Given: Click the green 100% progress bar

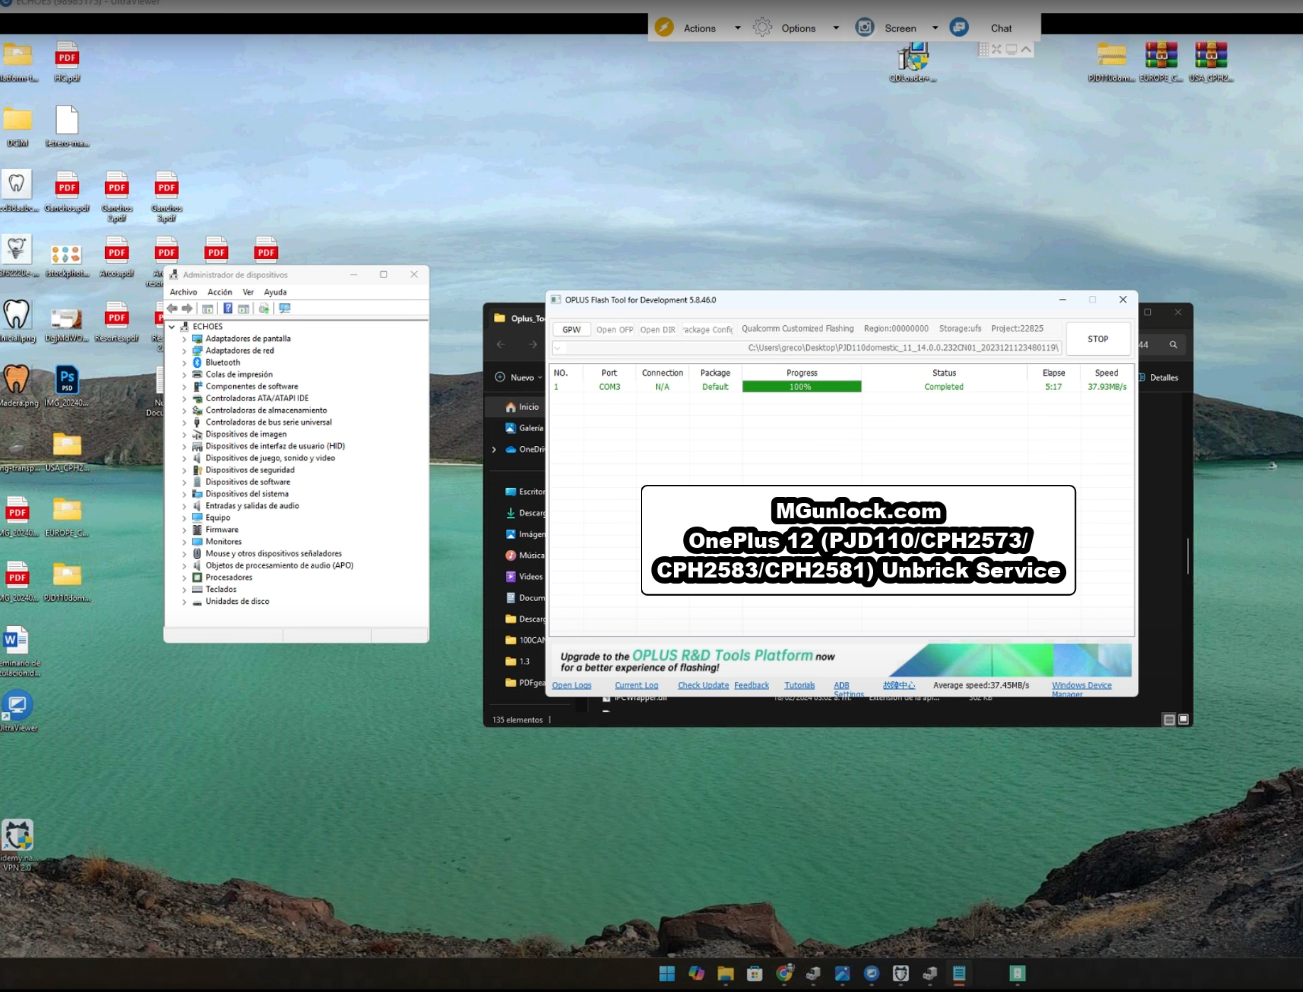Looking at the screenshot, I should click(x=802, y=387).
